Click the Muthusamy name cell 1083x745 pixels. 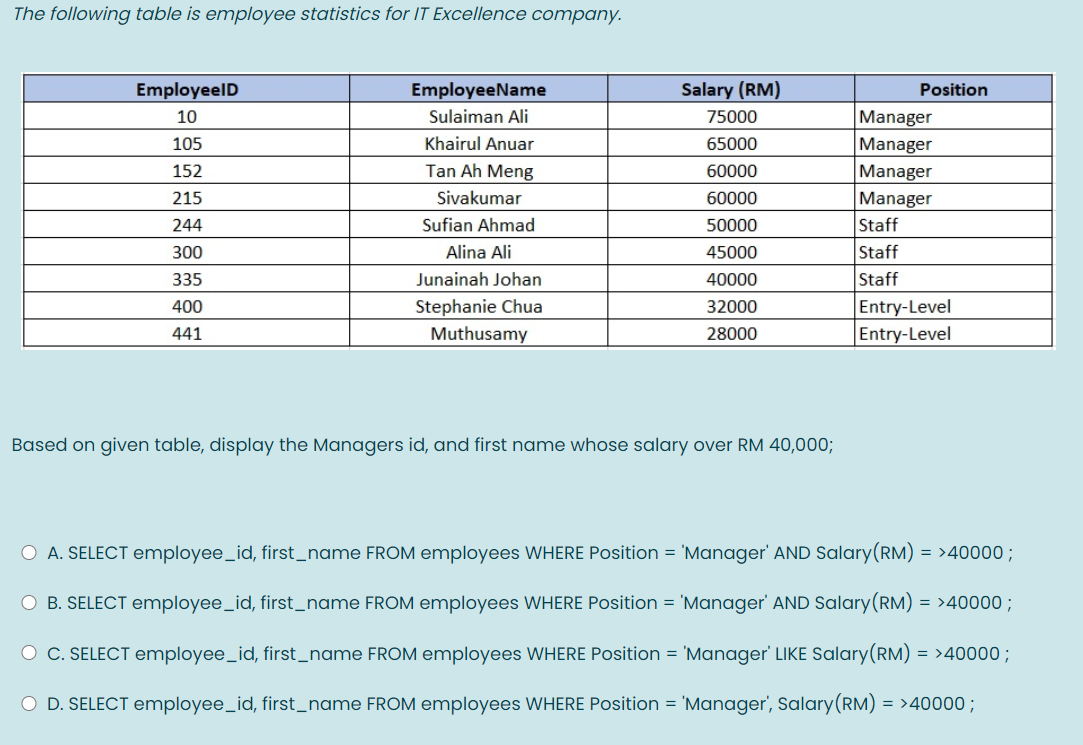(479, 333)
